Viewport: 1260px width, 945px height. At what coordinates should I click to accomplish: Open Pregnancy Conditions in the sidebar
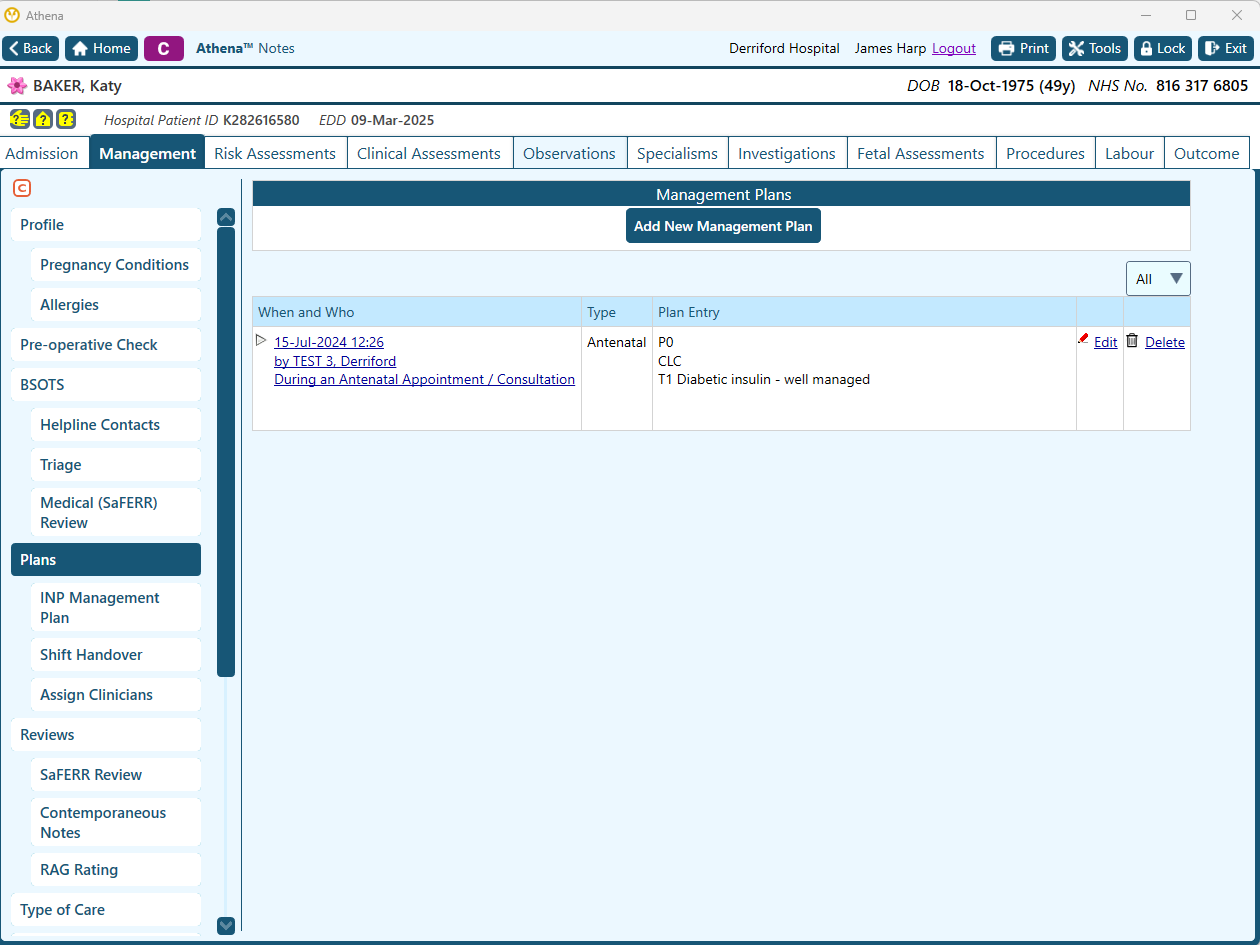point(116,265)
